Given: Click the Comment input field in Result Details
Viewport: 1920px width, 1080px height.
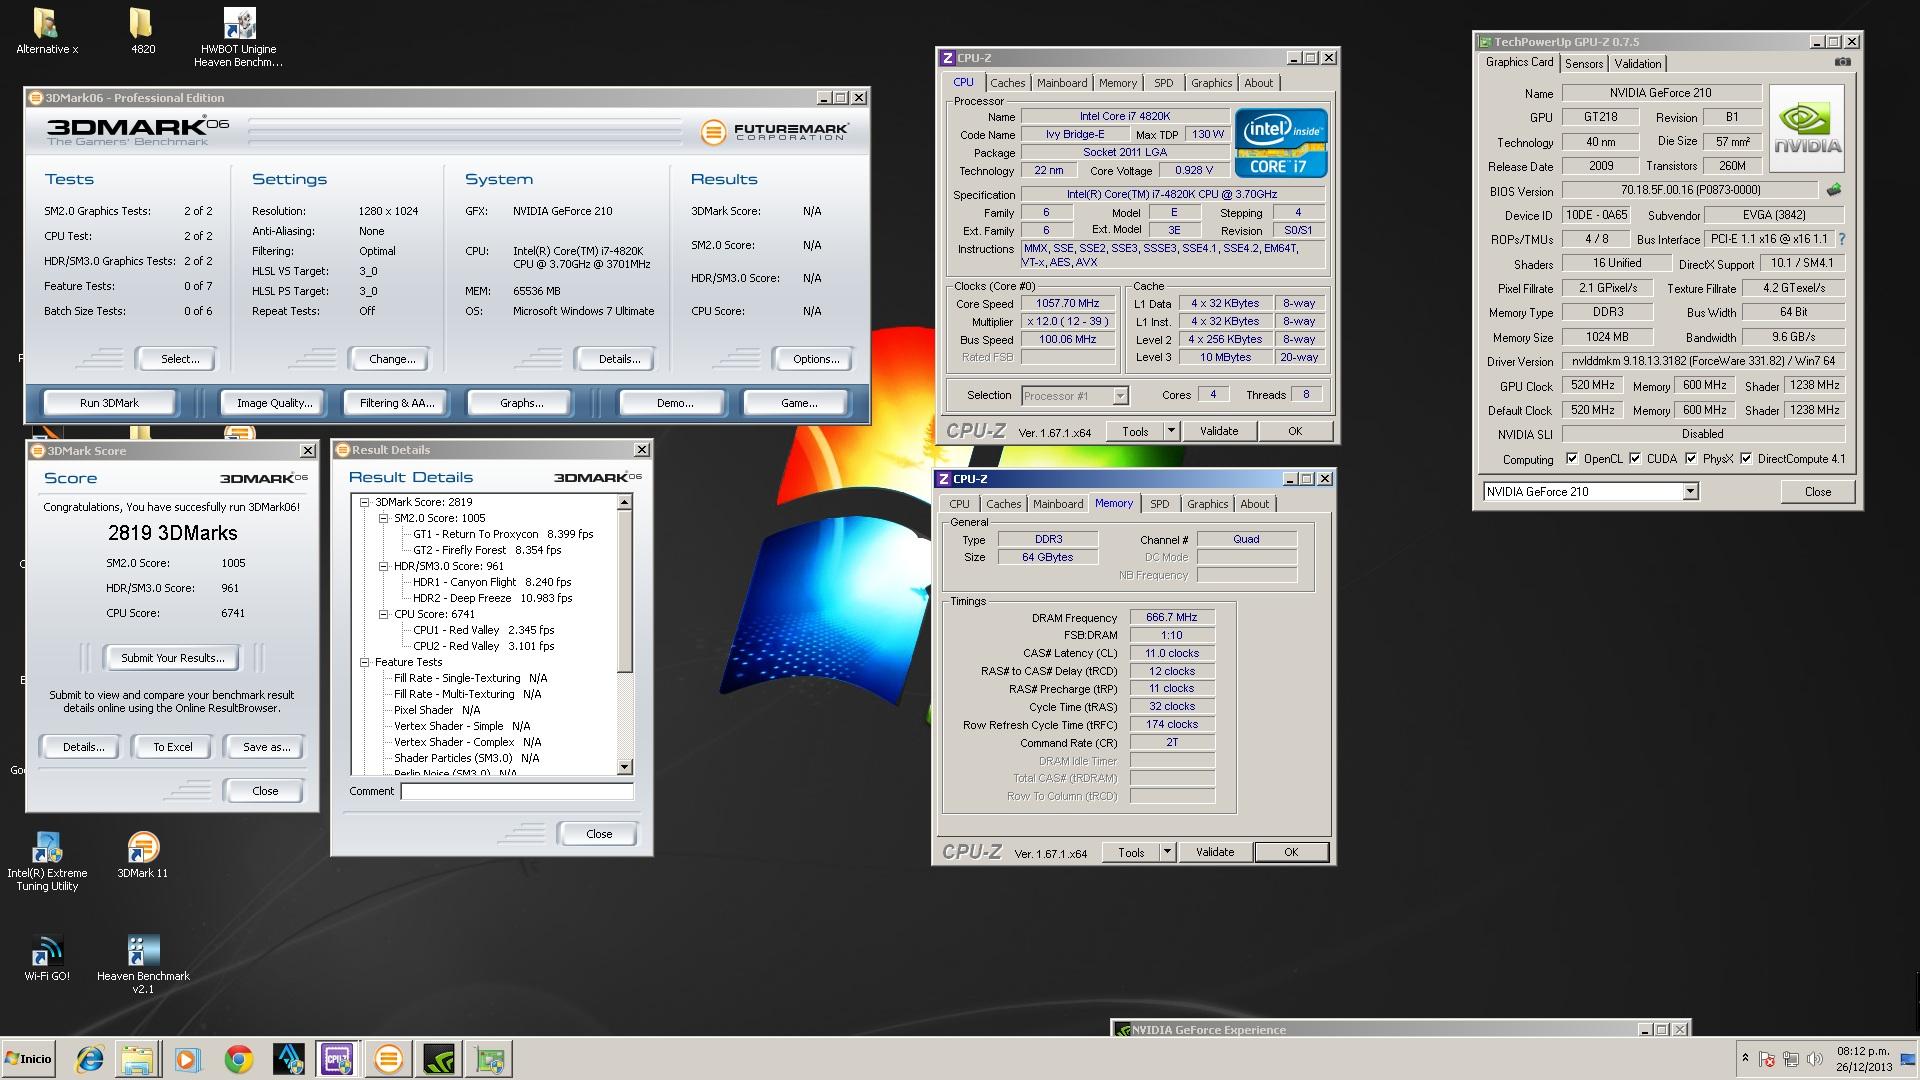Looking at the screenshot, I should pos(517,791).
